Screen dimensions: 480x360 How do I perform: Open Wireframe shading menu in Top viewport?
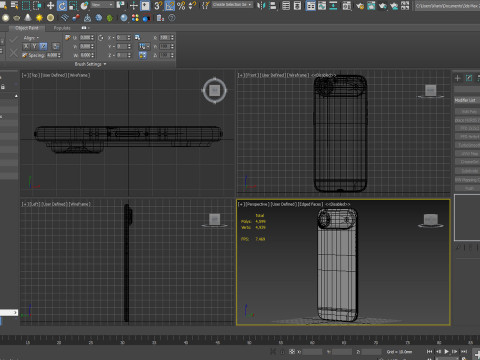coord(79,75)
